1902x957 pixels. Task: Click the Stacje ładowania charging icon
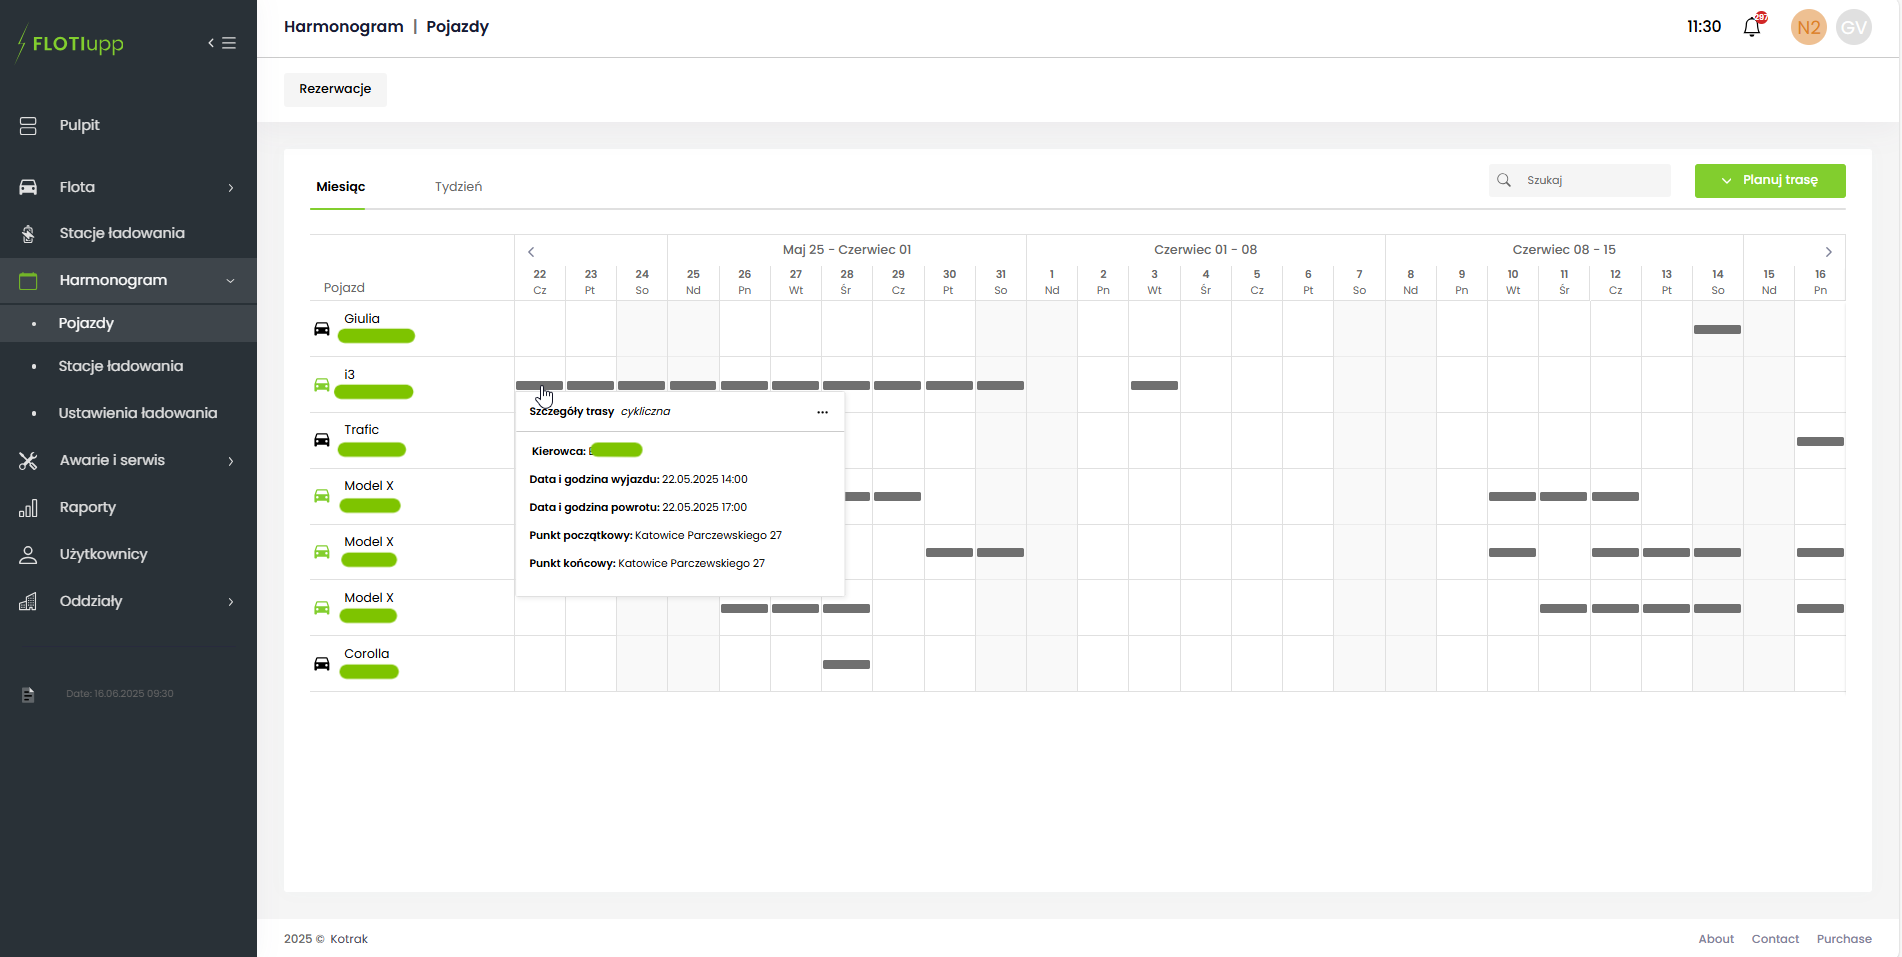[x=28, y=234]
